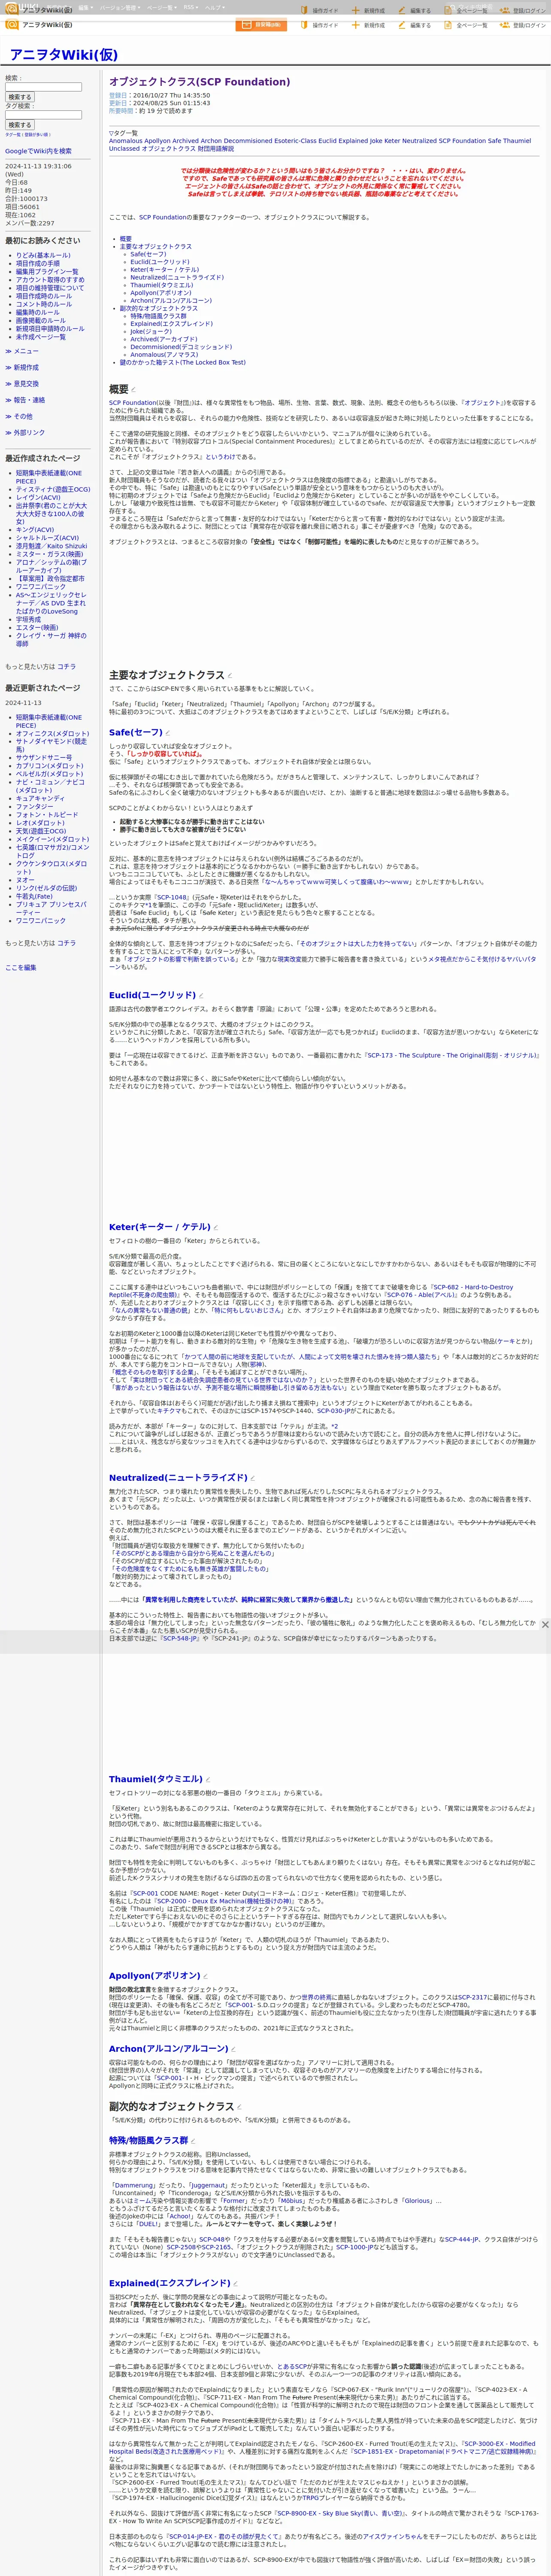Open 宇垣秀成 recent page link
This screenshot has width=551, height=2576.
[28, 619]
